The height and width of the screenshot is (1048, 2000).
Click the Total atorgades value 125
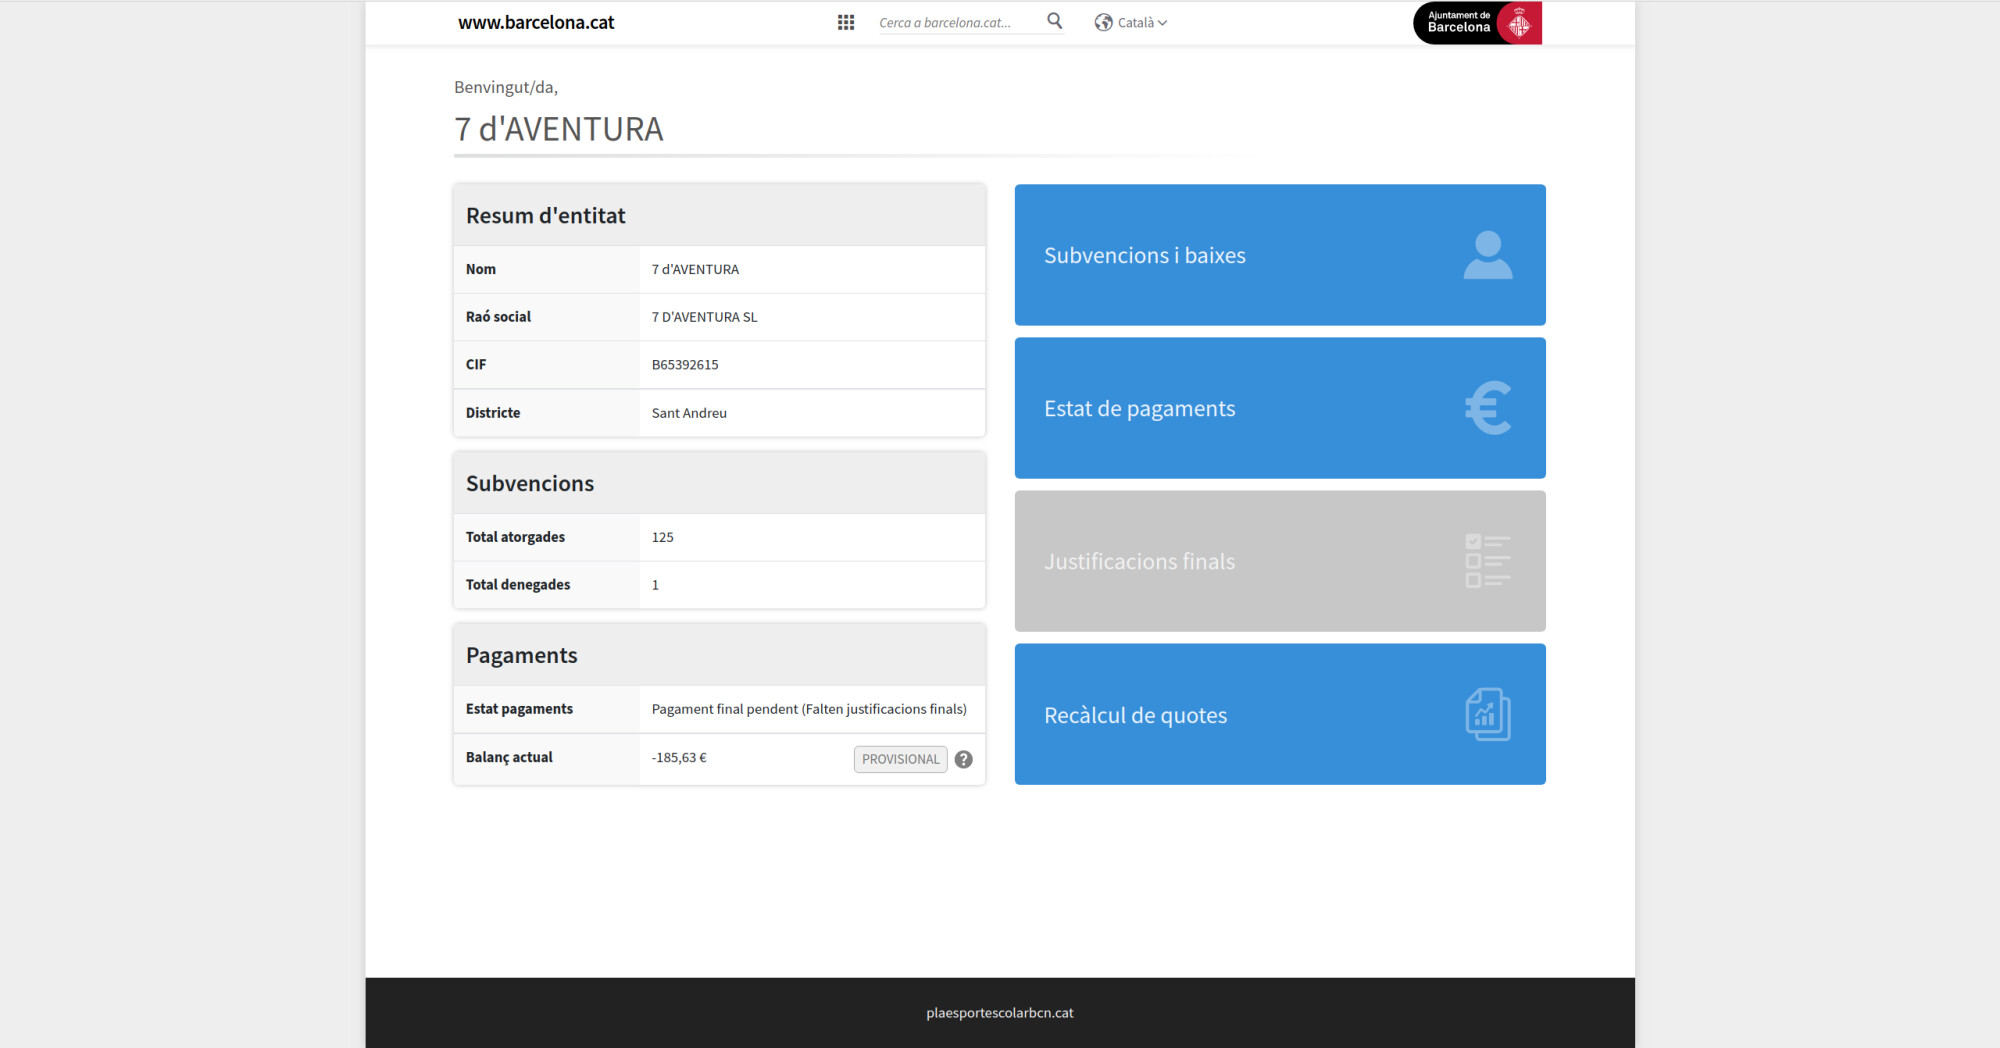point(662,537)
